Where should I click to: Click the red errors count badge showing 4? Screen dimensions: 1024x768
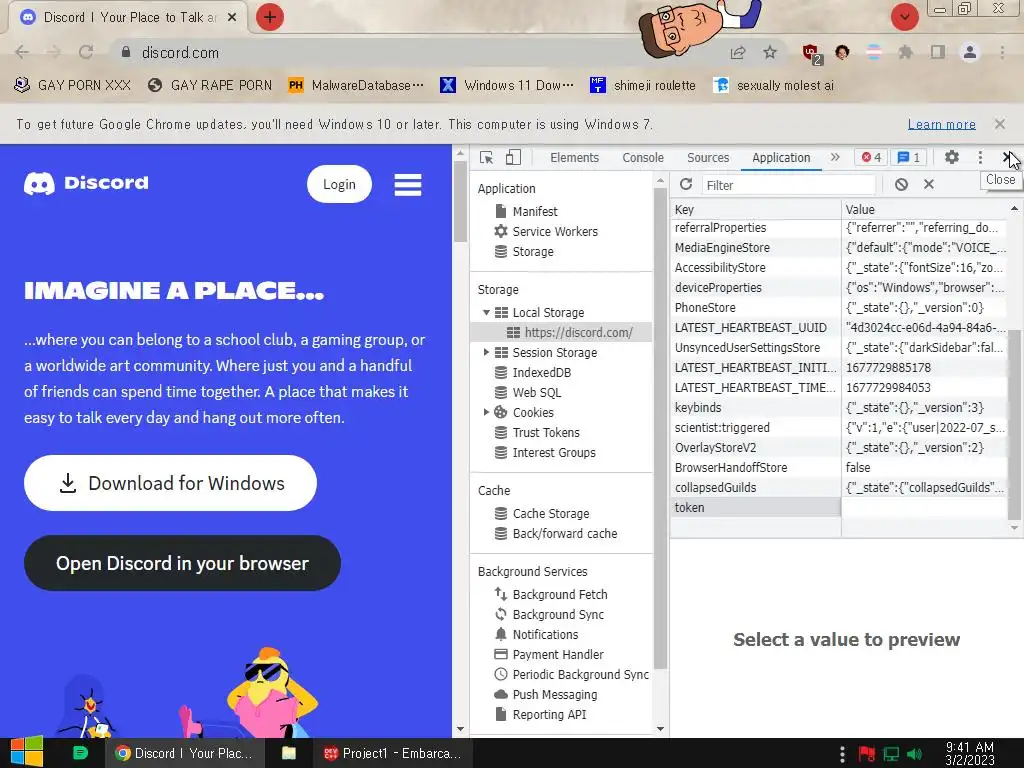pos(871,157)
